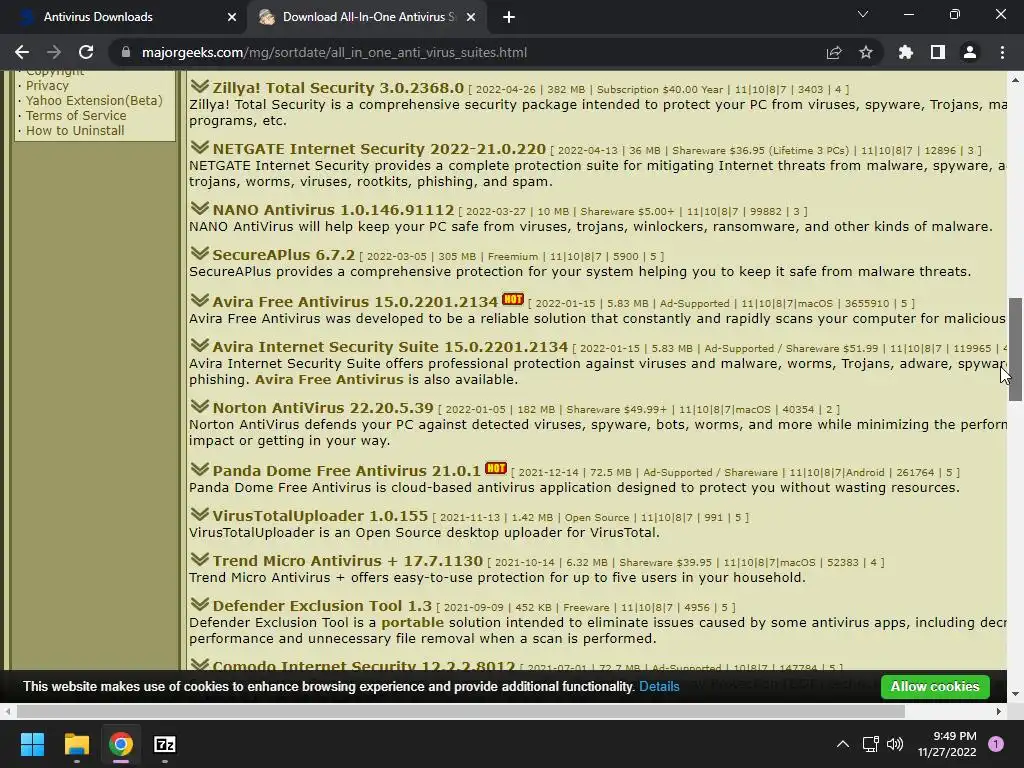Toggle the Chrome side panel
Screen dimensions: 1024x768
tap(938, 52)
